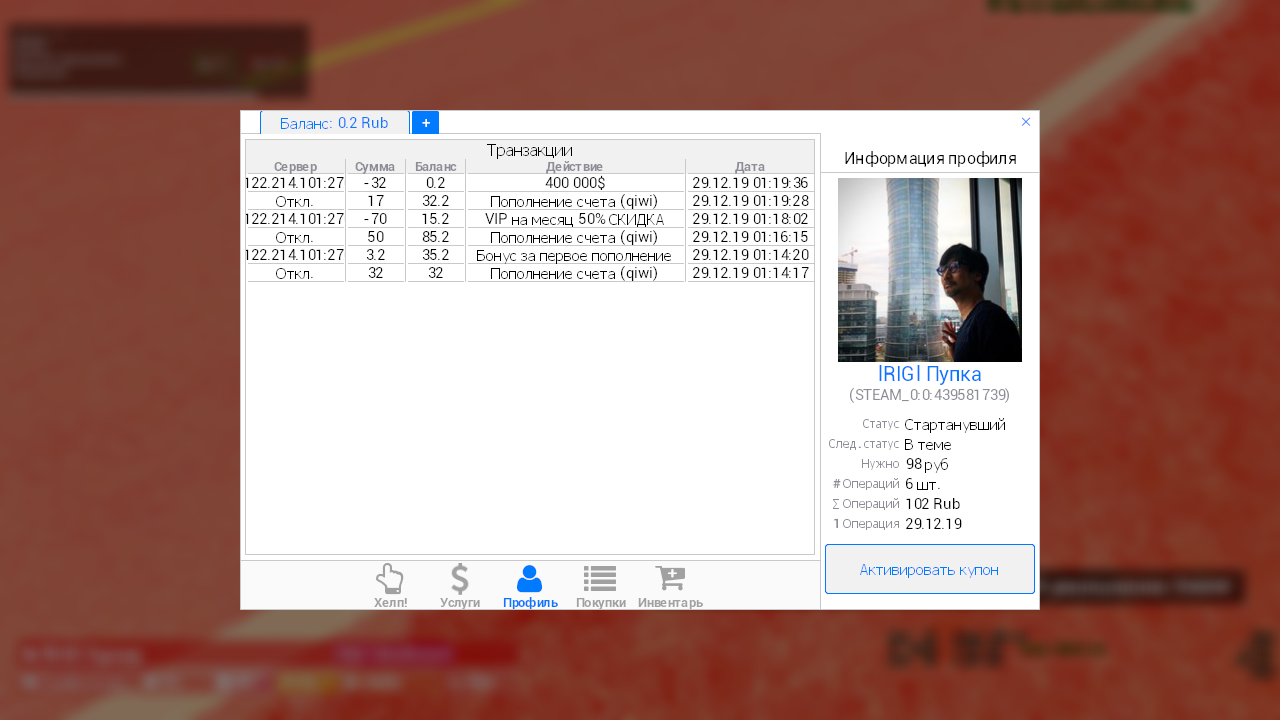Close the donation window with X
Viewport: 1280px width, 720px height.
click(x=1026, y=122)
